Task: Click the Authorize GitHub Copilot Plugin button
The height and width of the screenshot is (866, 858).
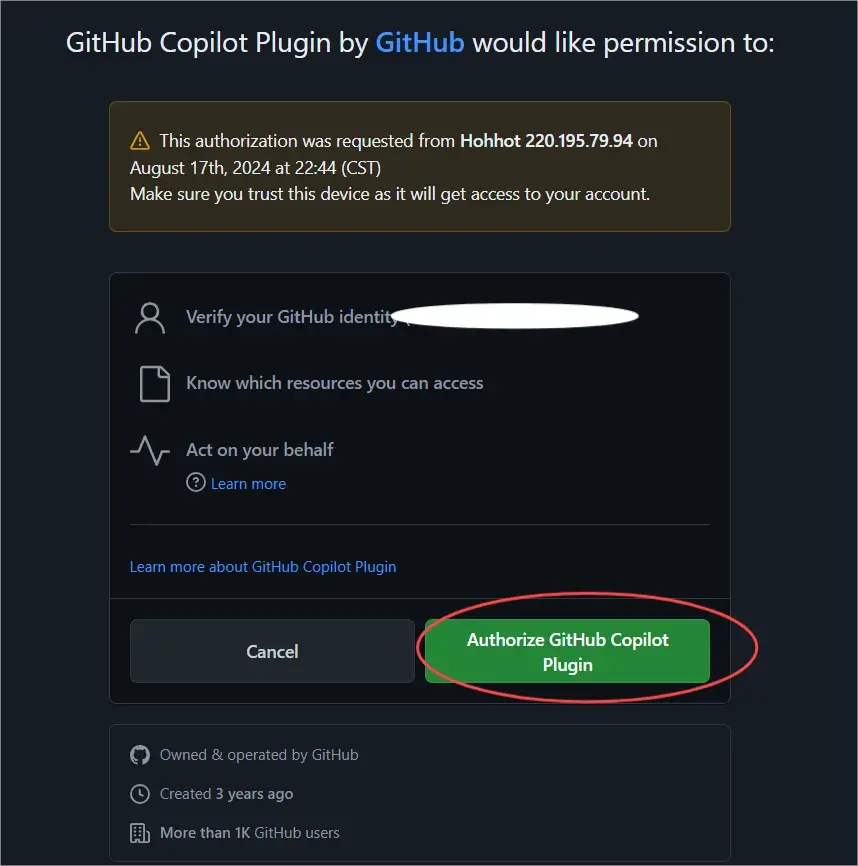Action: pos(567,652)
